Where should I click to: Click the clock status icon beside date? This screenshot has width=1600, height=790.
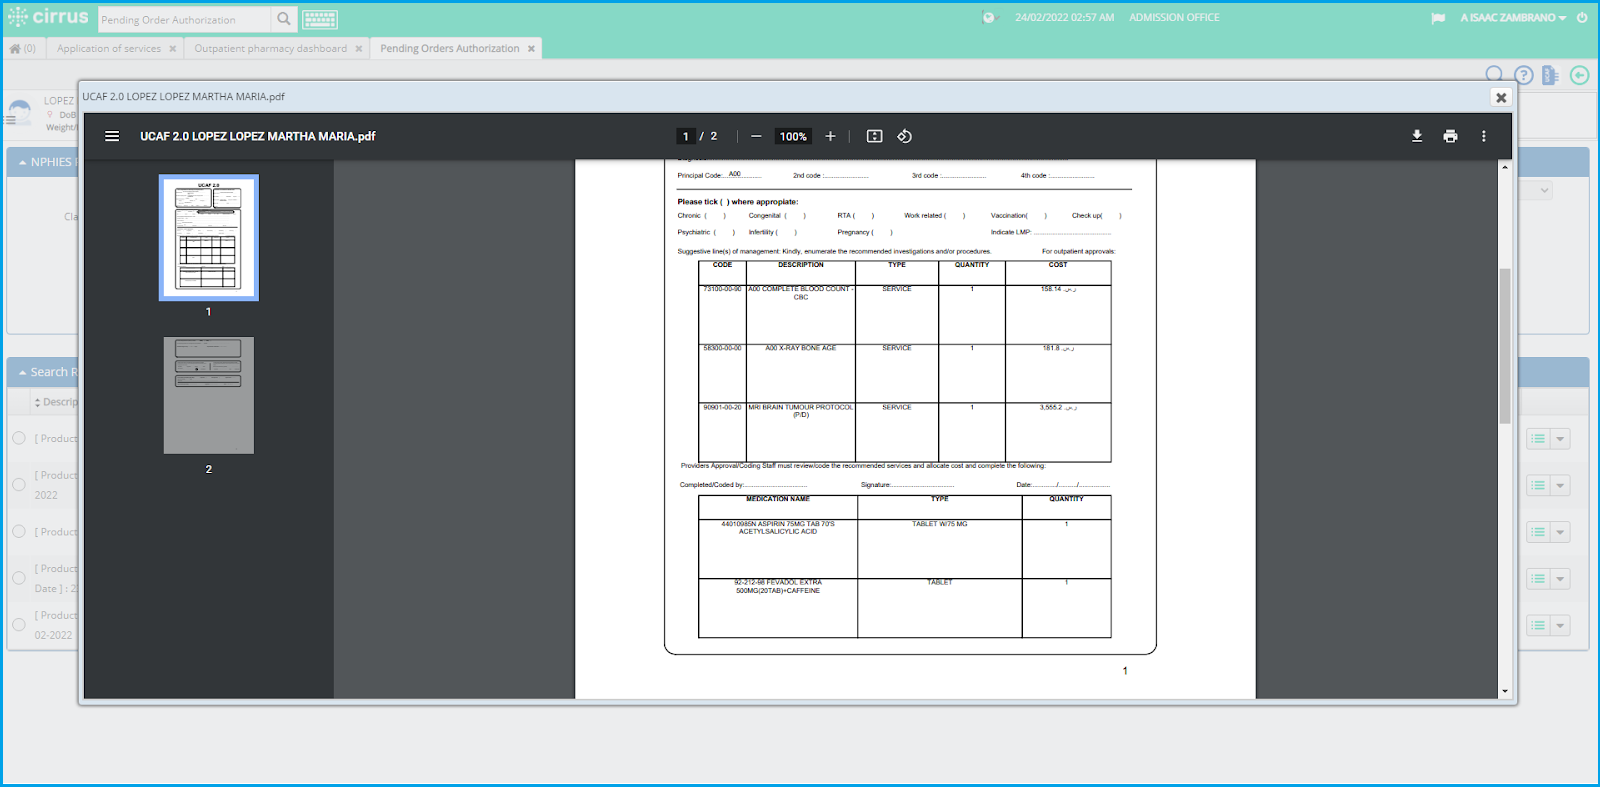click(x=990, y=17)
